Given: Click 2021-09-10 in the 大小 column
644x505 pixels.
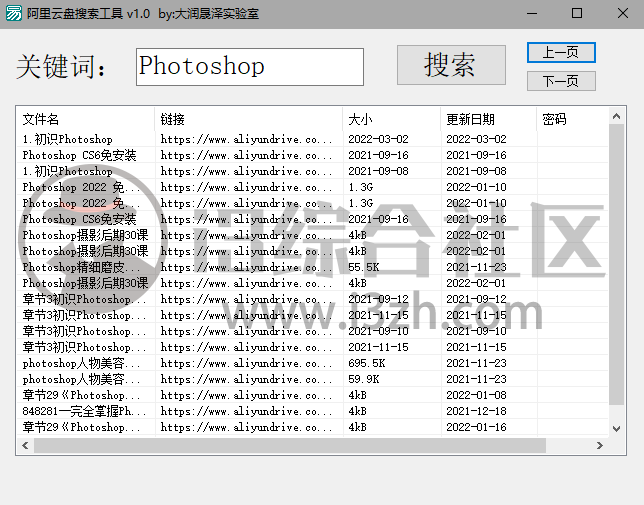Looking at the screenshot, I should (378, 331).
